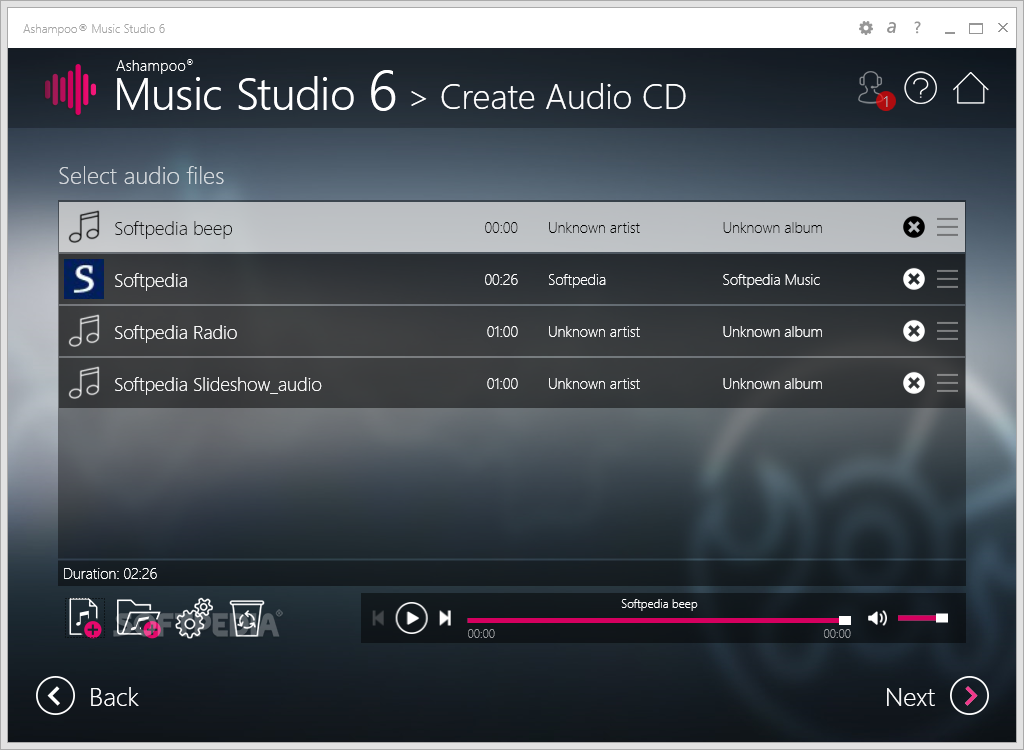Click Unknown artist in Softpedia Radio row
1024x750 pixels.
click(594, 332)
